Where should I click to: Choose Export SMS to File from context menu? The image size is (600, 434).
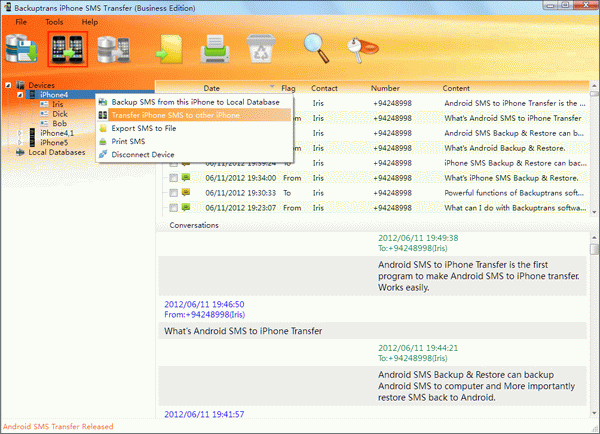[x=194, y=128]
